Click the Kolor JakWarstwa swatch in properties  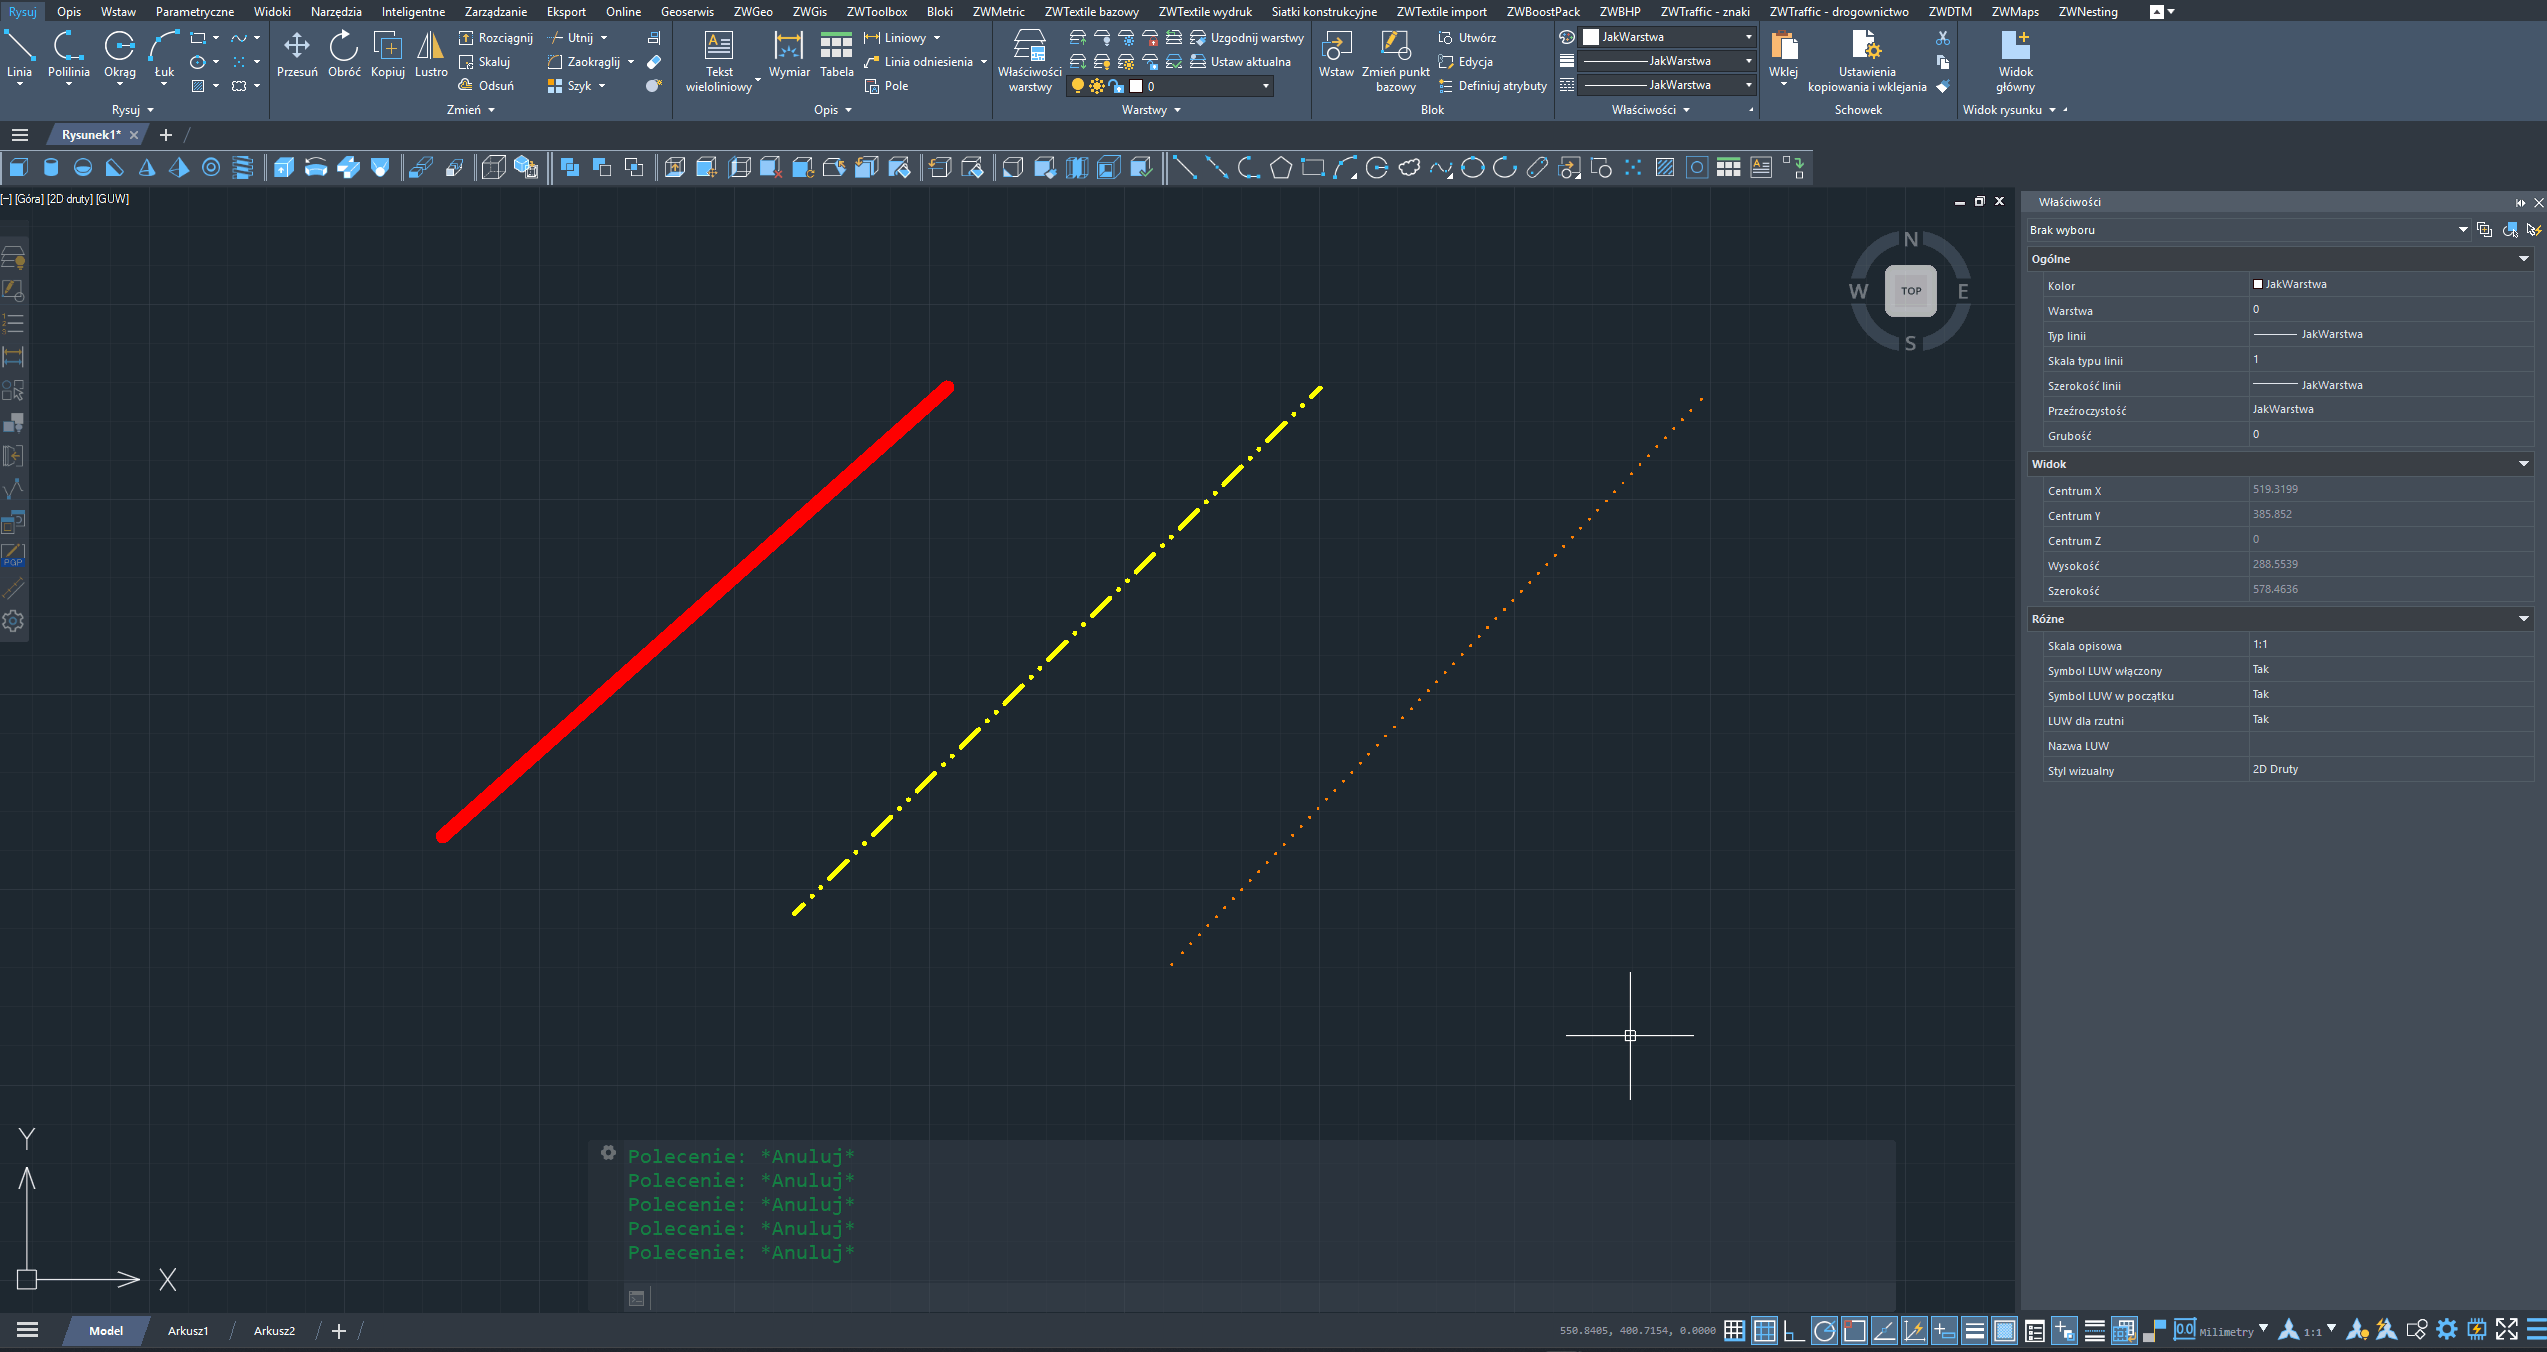[x=2258, y=284]
